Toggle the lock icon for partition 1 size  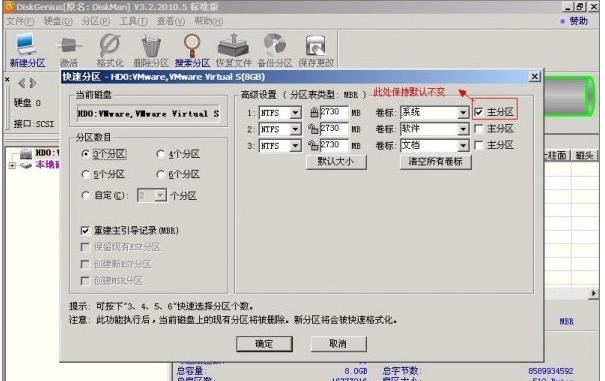tap(314, 112)
